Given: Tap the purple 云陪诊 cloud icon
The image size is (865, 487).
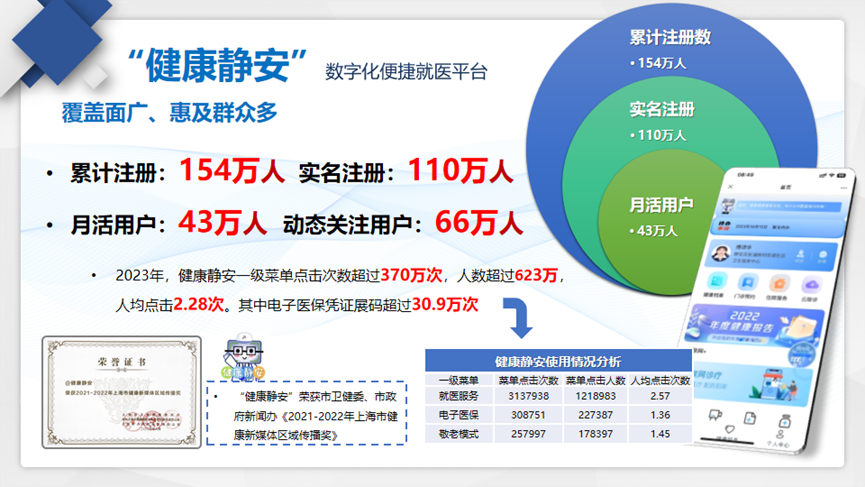Looking at the screenshot, I should [811, 285].
